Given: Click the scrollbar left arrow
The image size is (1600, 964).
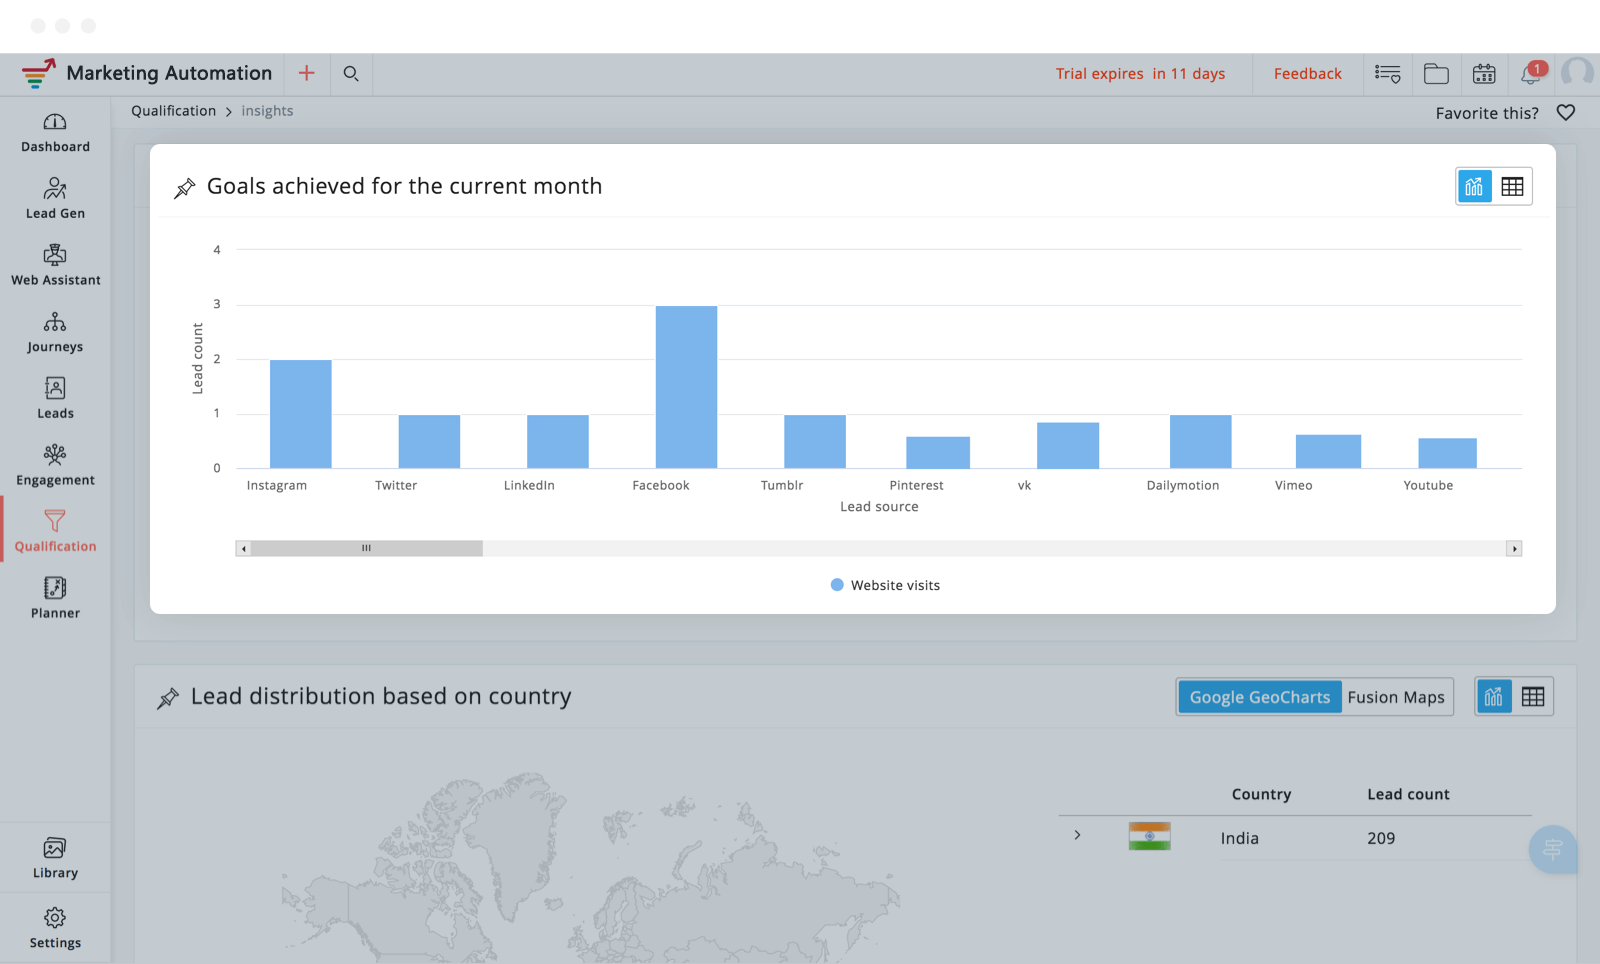Looking at the screenshot, I should click(244, 549).
